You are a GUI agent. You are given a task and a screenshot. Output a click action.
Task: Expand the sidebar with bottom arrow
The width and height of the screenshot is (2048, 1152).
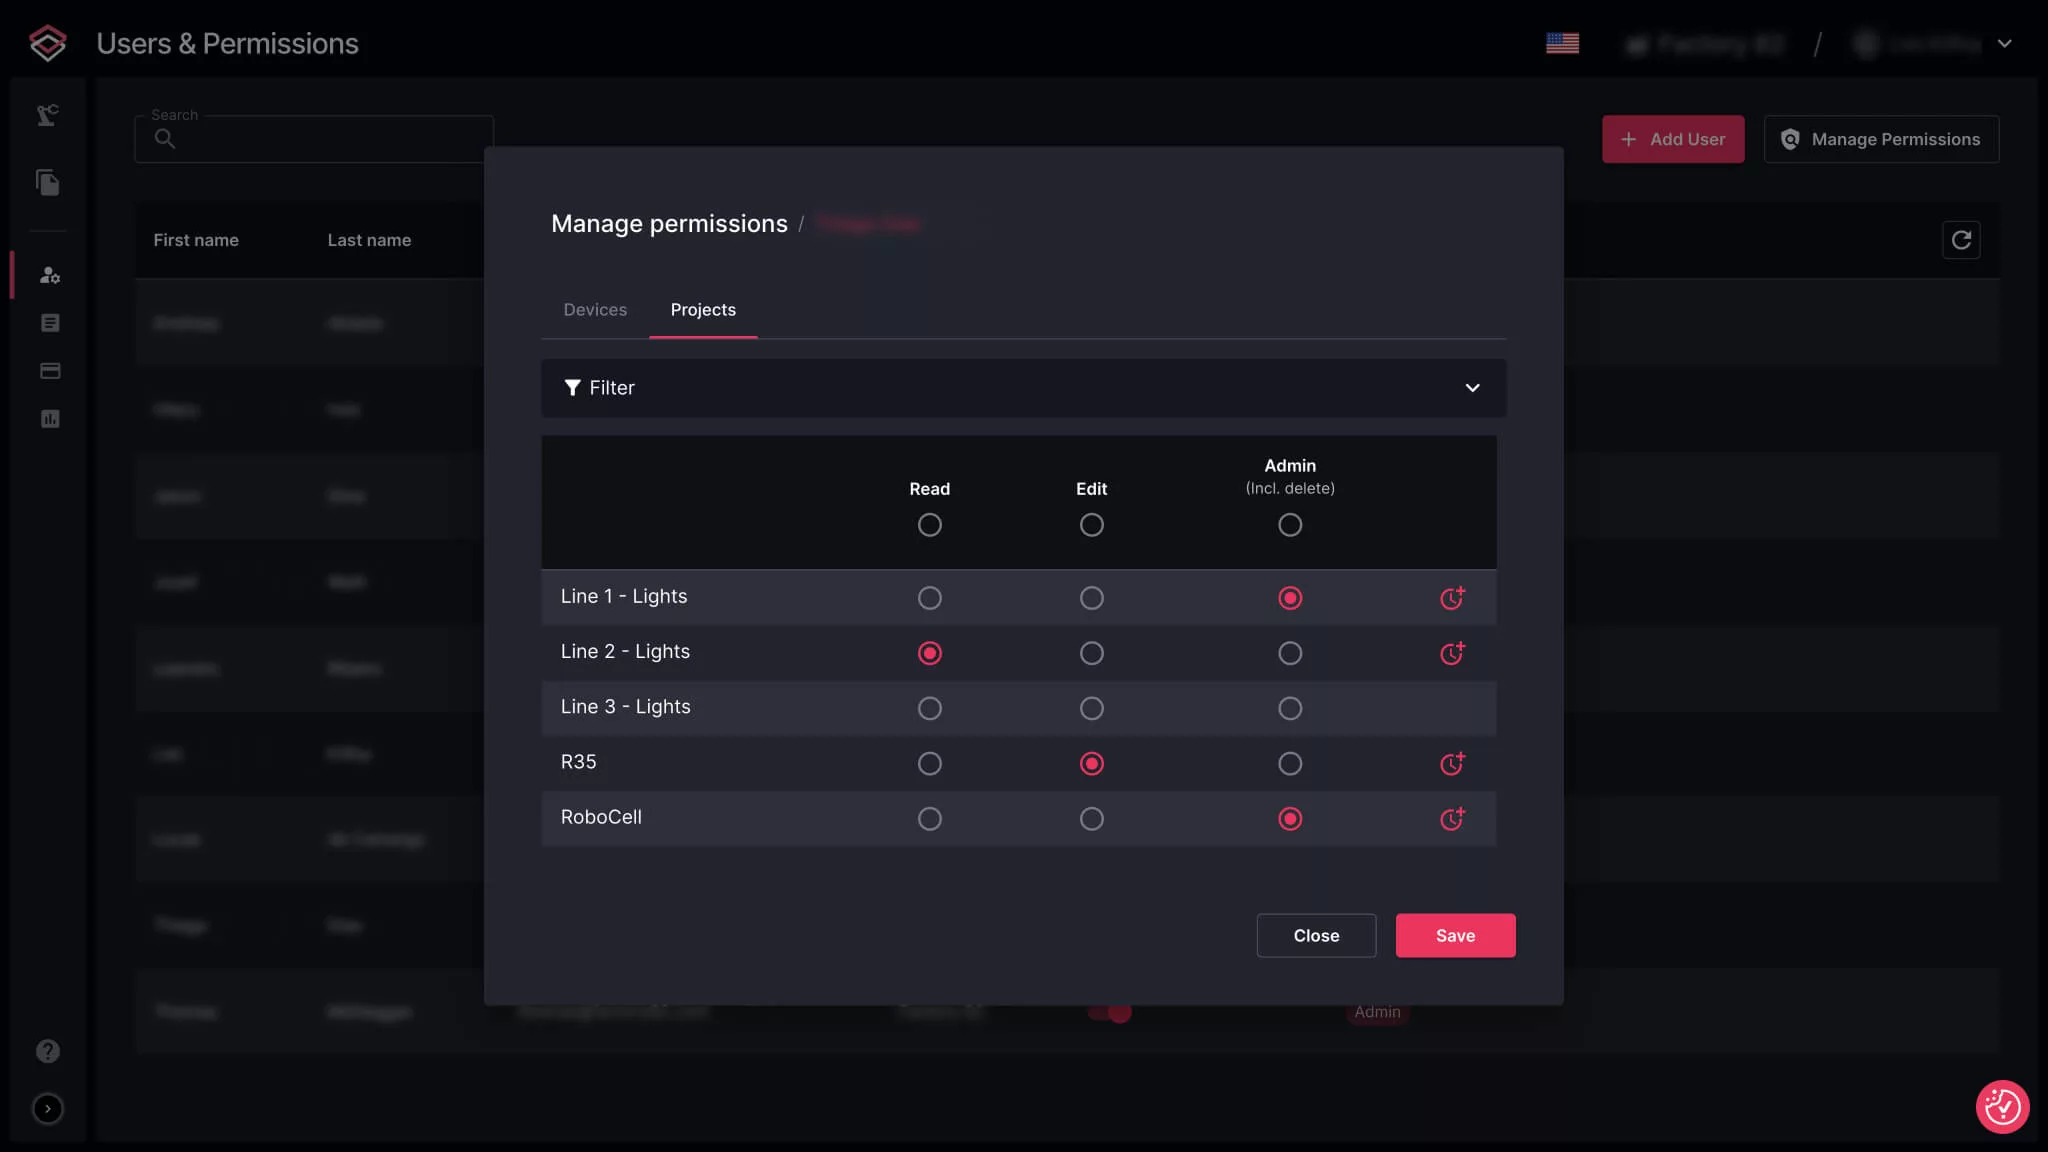tap(47, 1108)
